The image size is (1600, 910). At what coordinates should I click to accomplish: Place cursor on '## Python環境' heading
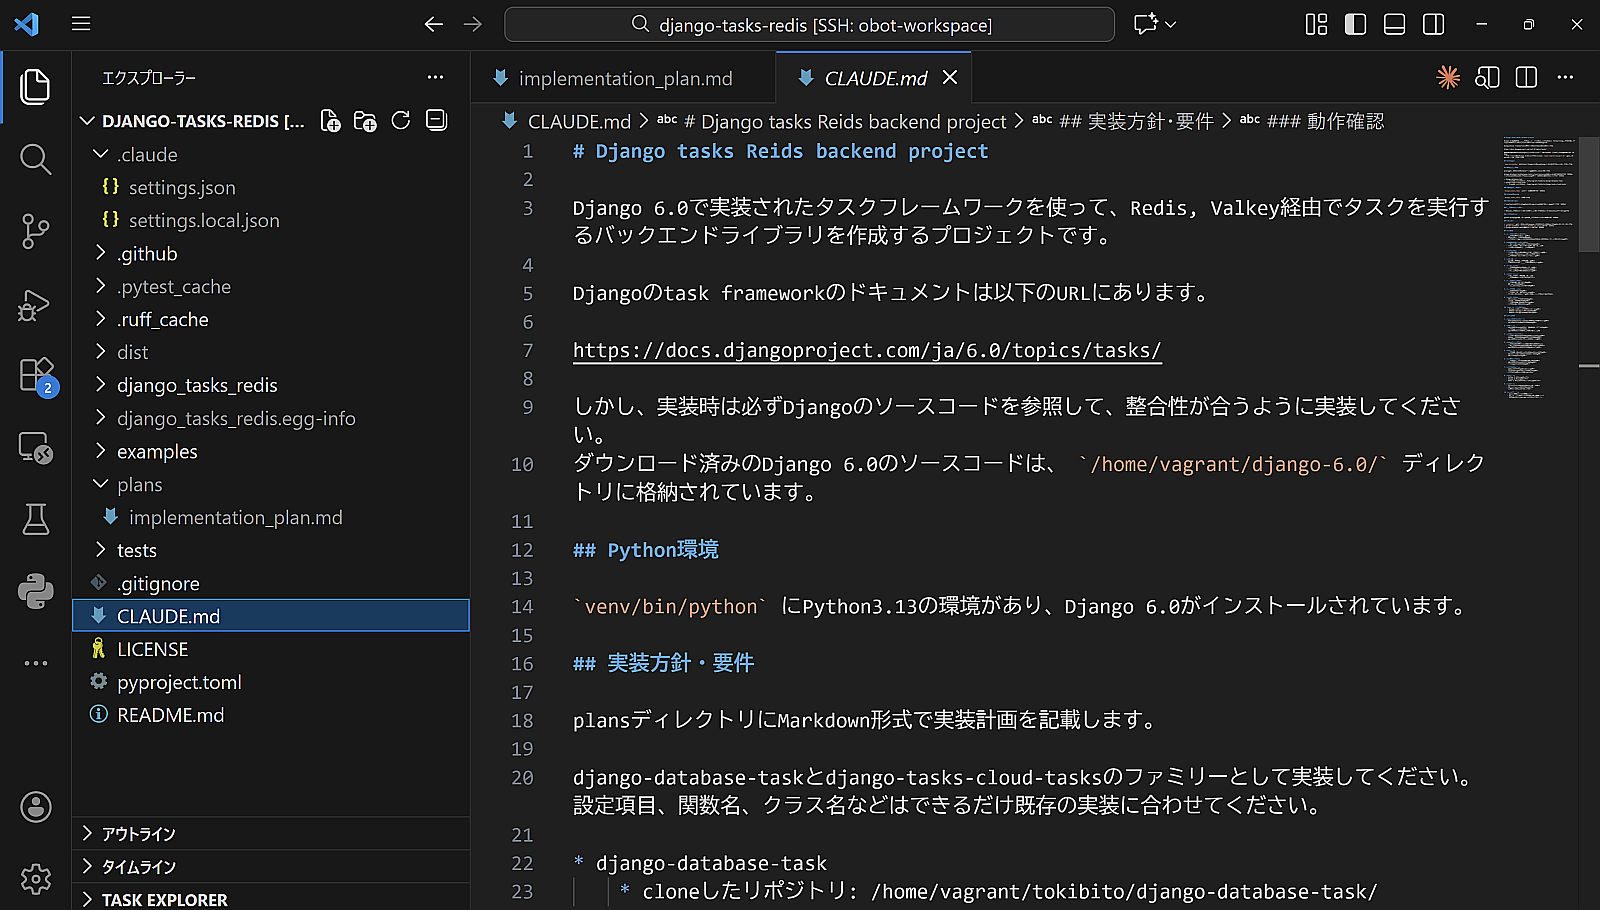[x=646, y=550]
